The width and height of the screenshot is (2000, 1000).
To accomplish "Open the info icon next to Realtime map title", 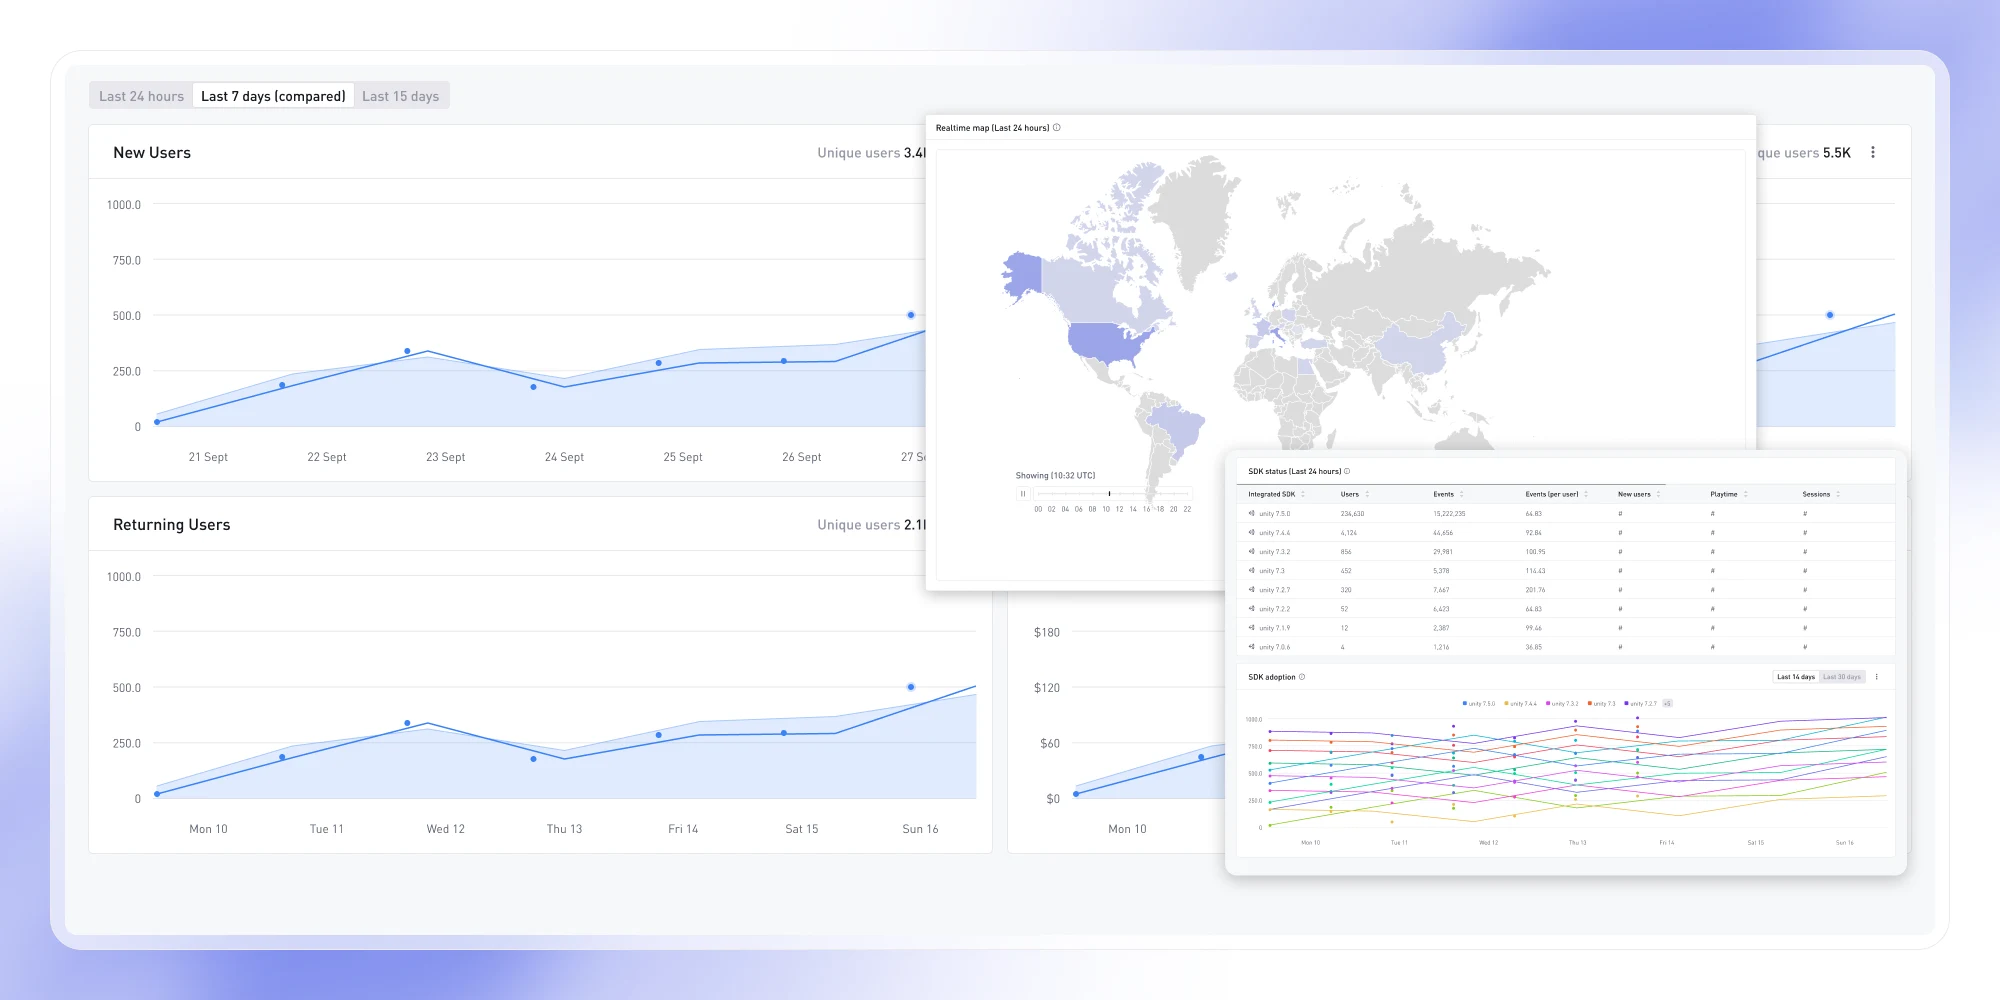I will tap(1057, 127).
